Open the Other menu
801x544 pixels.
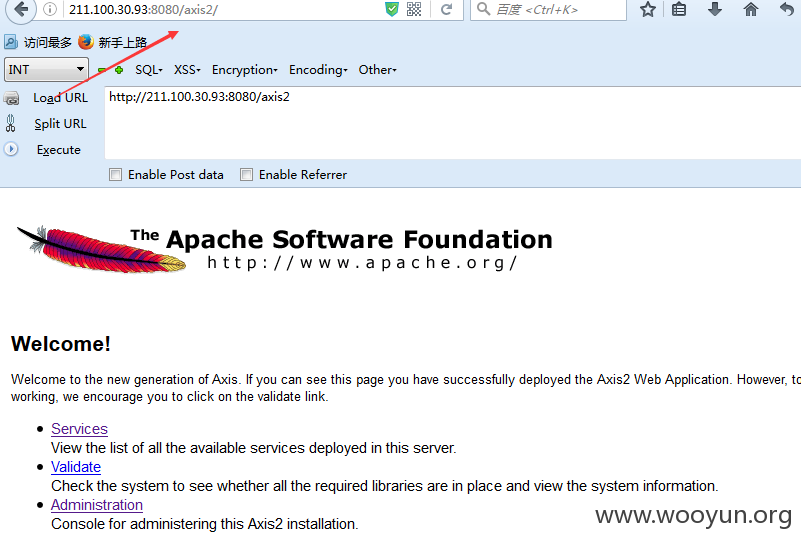pyautogui.click(x=378, y=70)
